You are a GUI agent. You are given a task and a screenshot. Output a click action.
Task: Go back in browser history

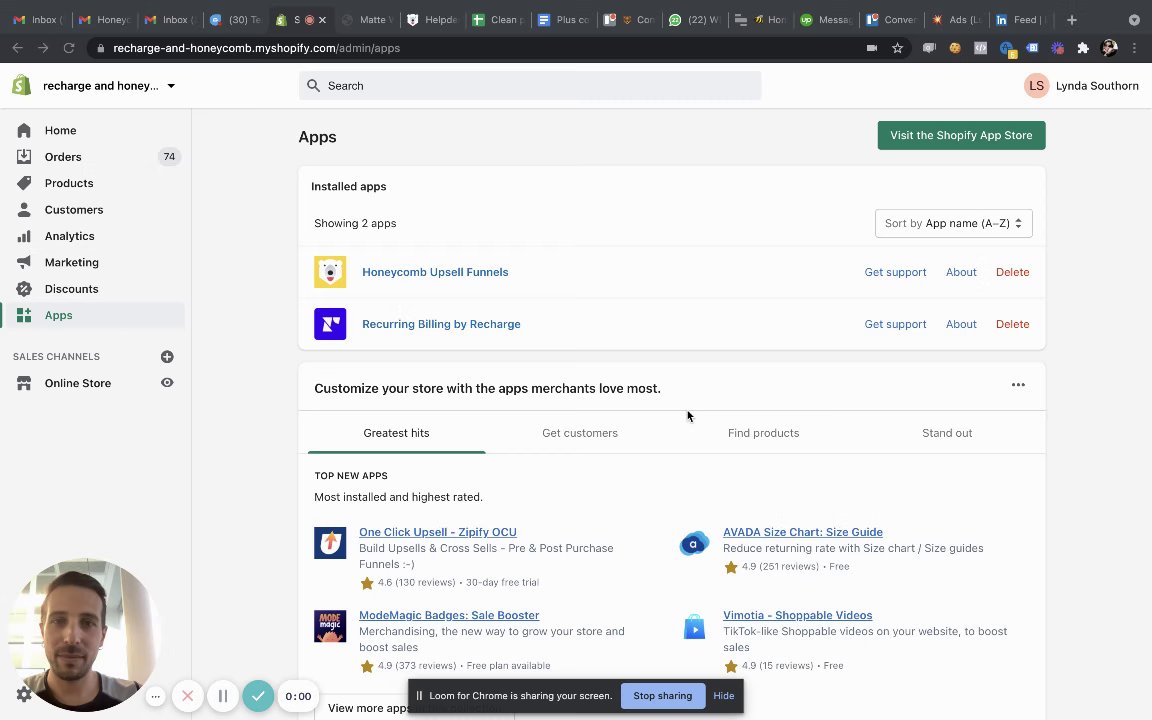(18, 48)
